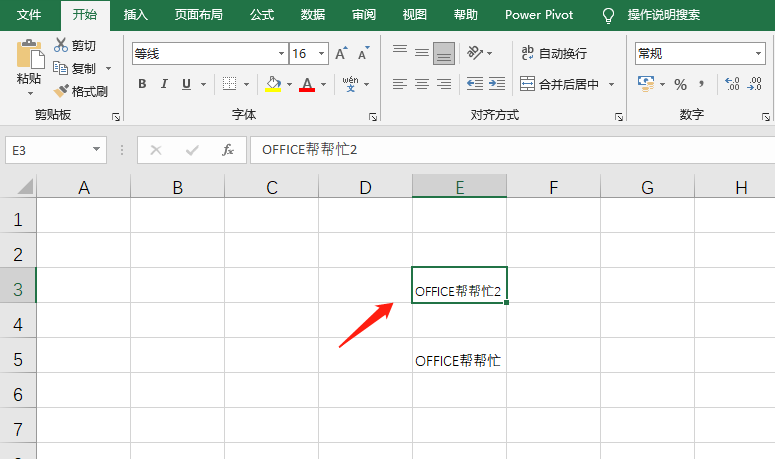Click the Paste clipboard icon

pos(29,54)
